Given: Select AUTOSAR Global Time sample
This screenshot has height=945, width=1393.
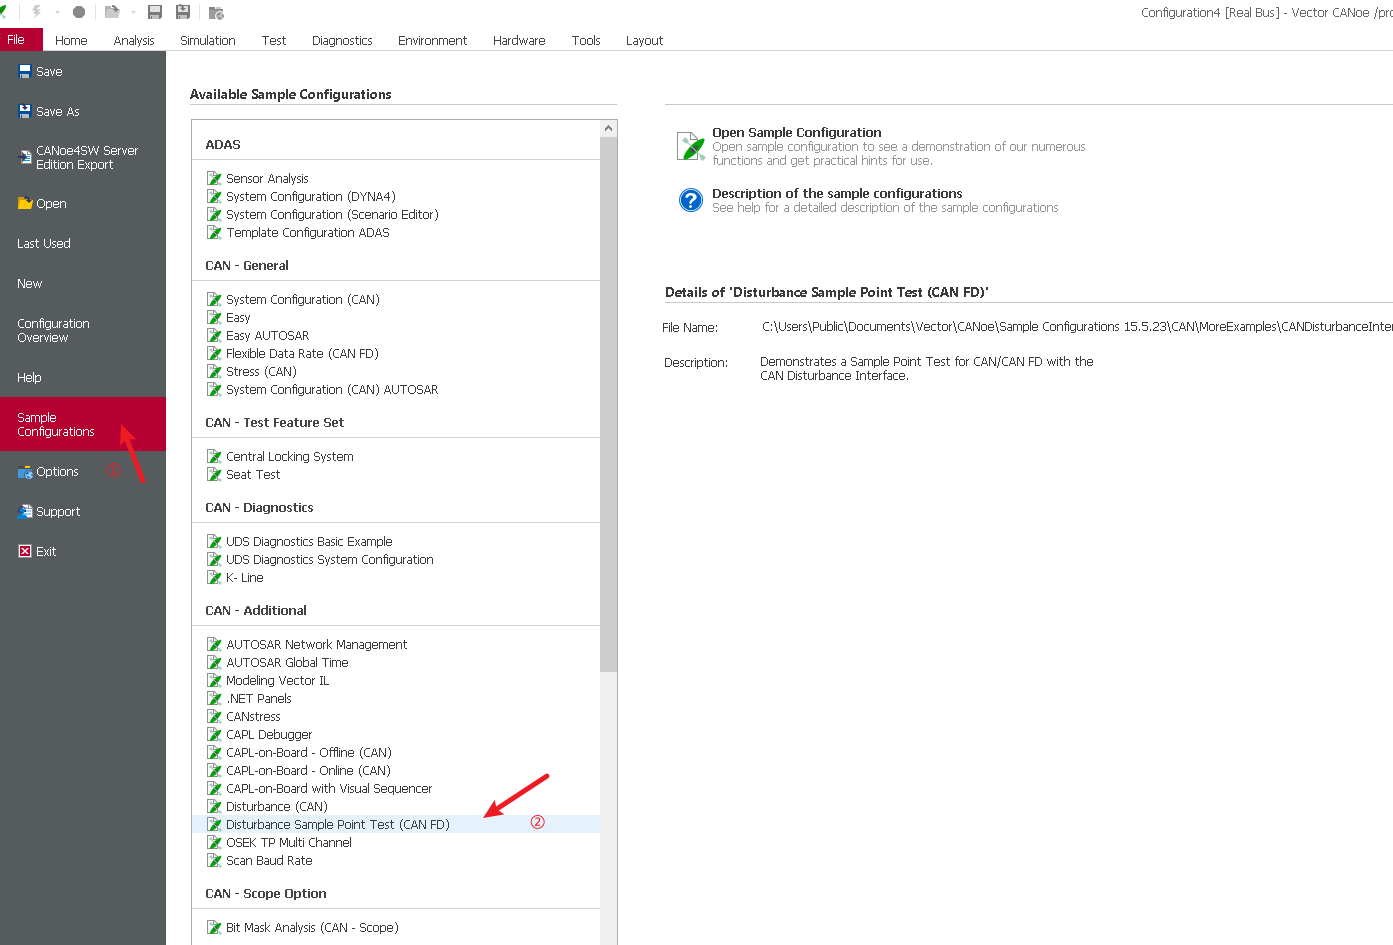Looking at the screenshot, I should [287, 663].
